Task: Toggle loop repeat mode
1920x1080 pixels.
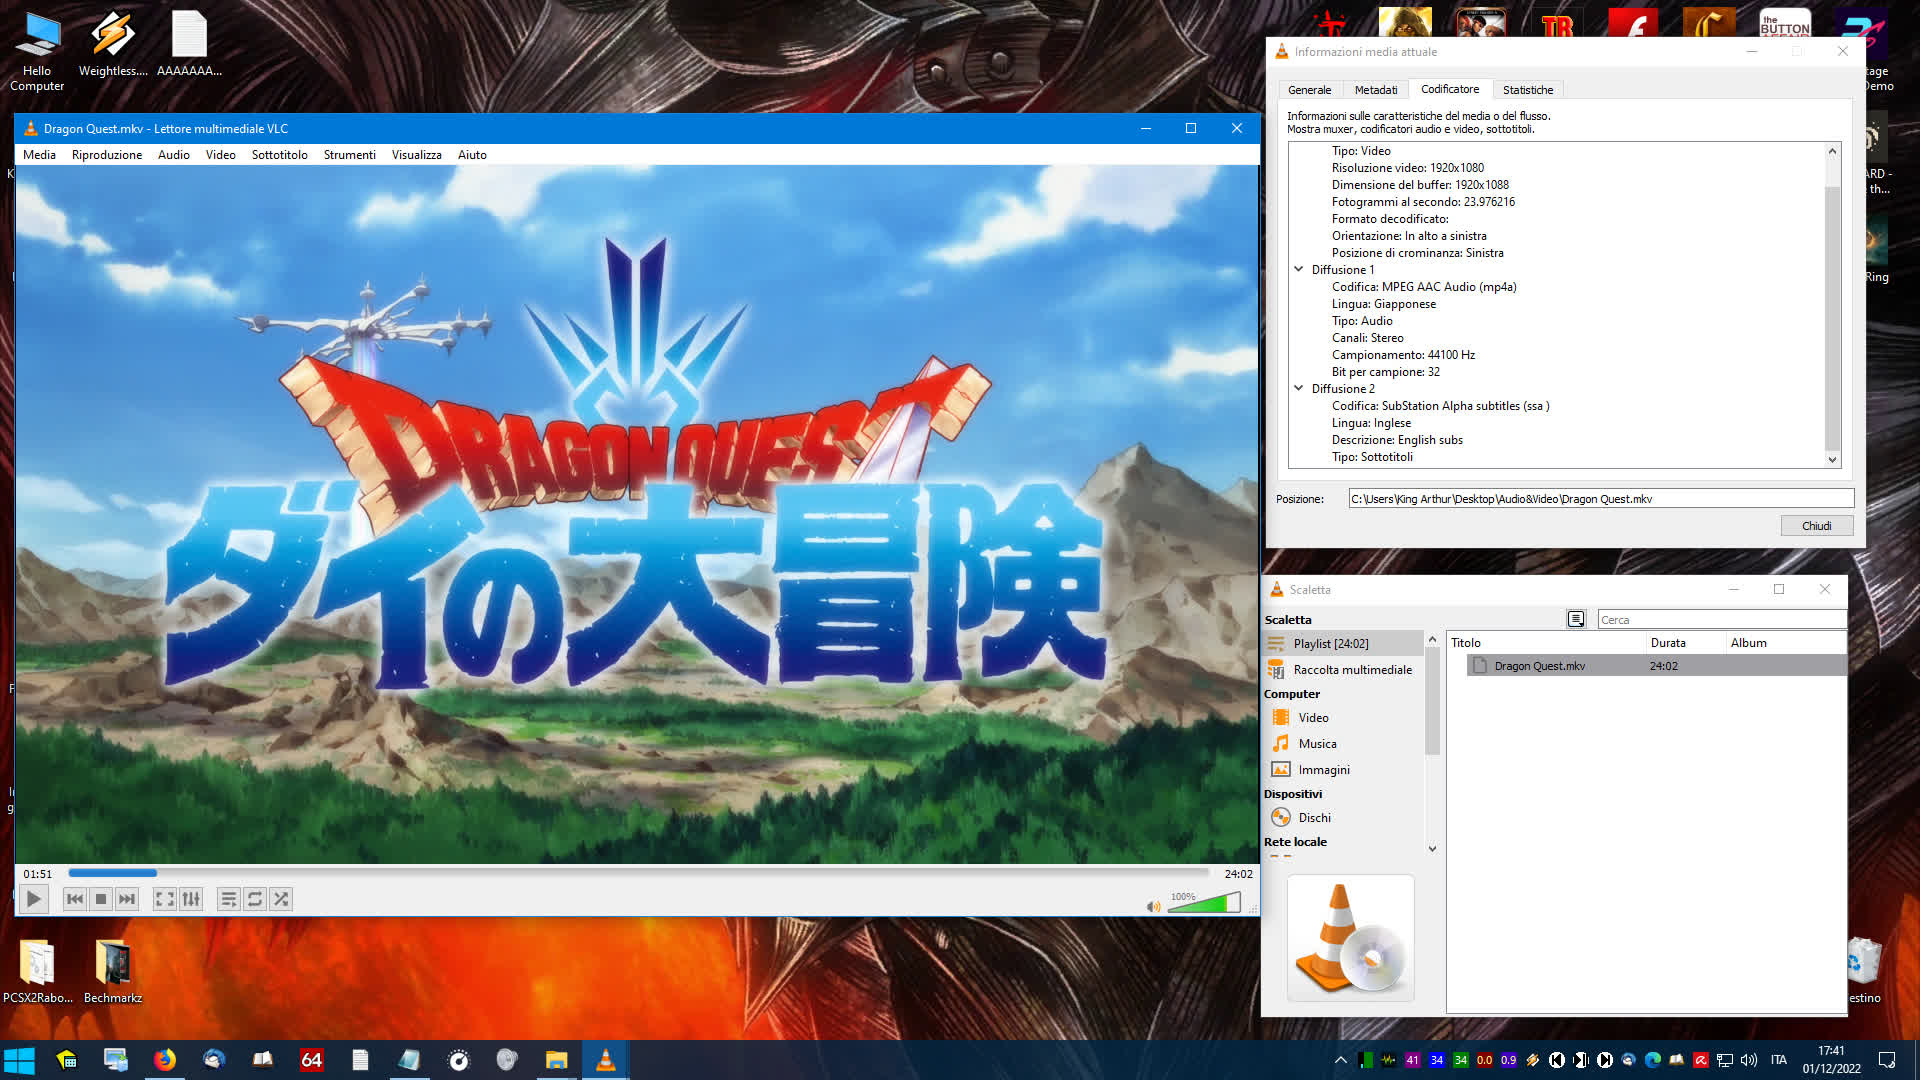Action: coord(255,899)
